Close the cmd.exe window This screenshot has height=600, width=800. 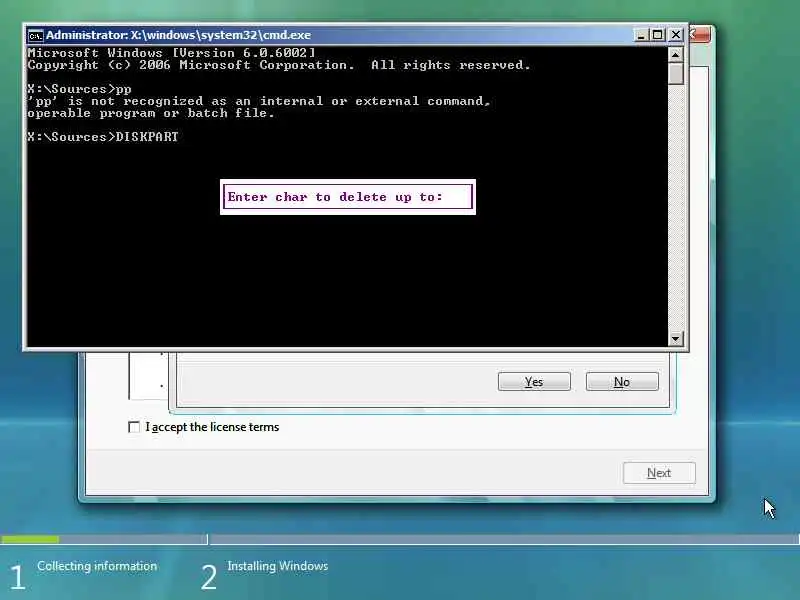coord(676,35)
